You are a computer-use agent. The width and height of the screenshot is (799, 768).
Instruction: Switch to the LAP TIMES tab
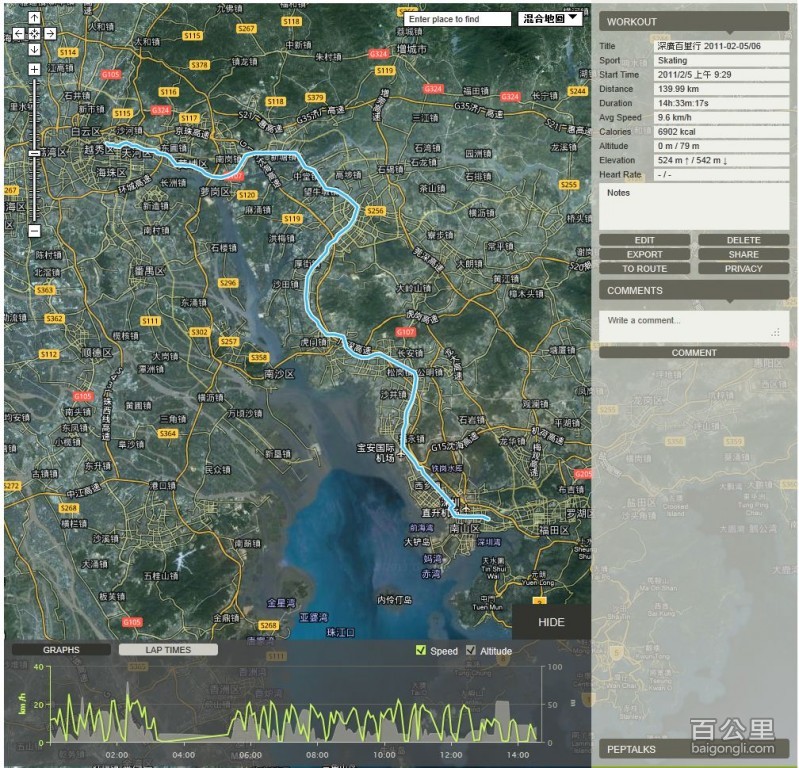click(168, 650)
